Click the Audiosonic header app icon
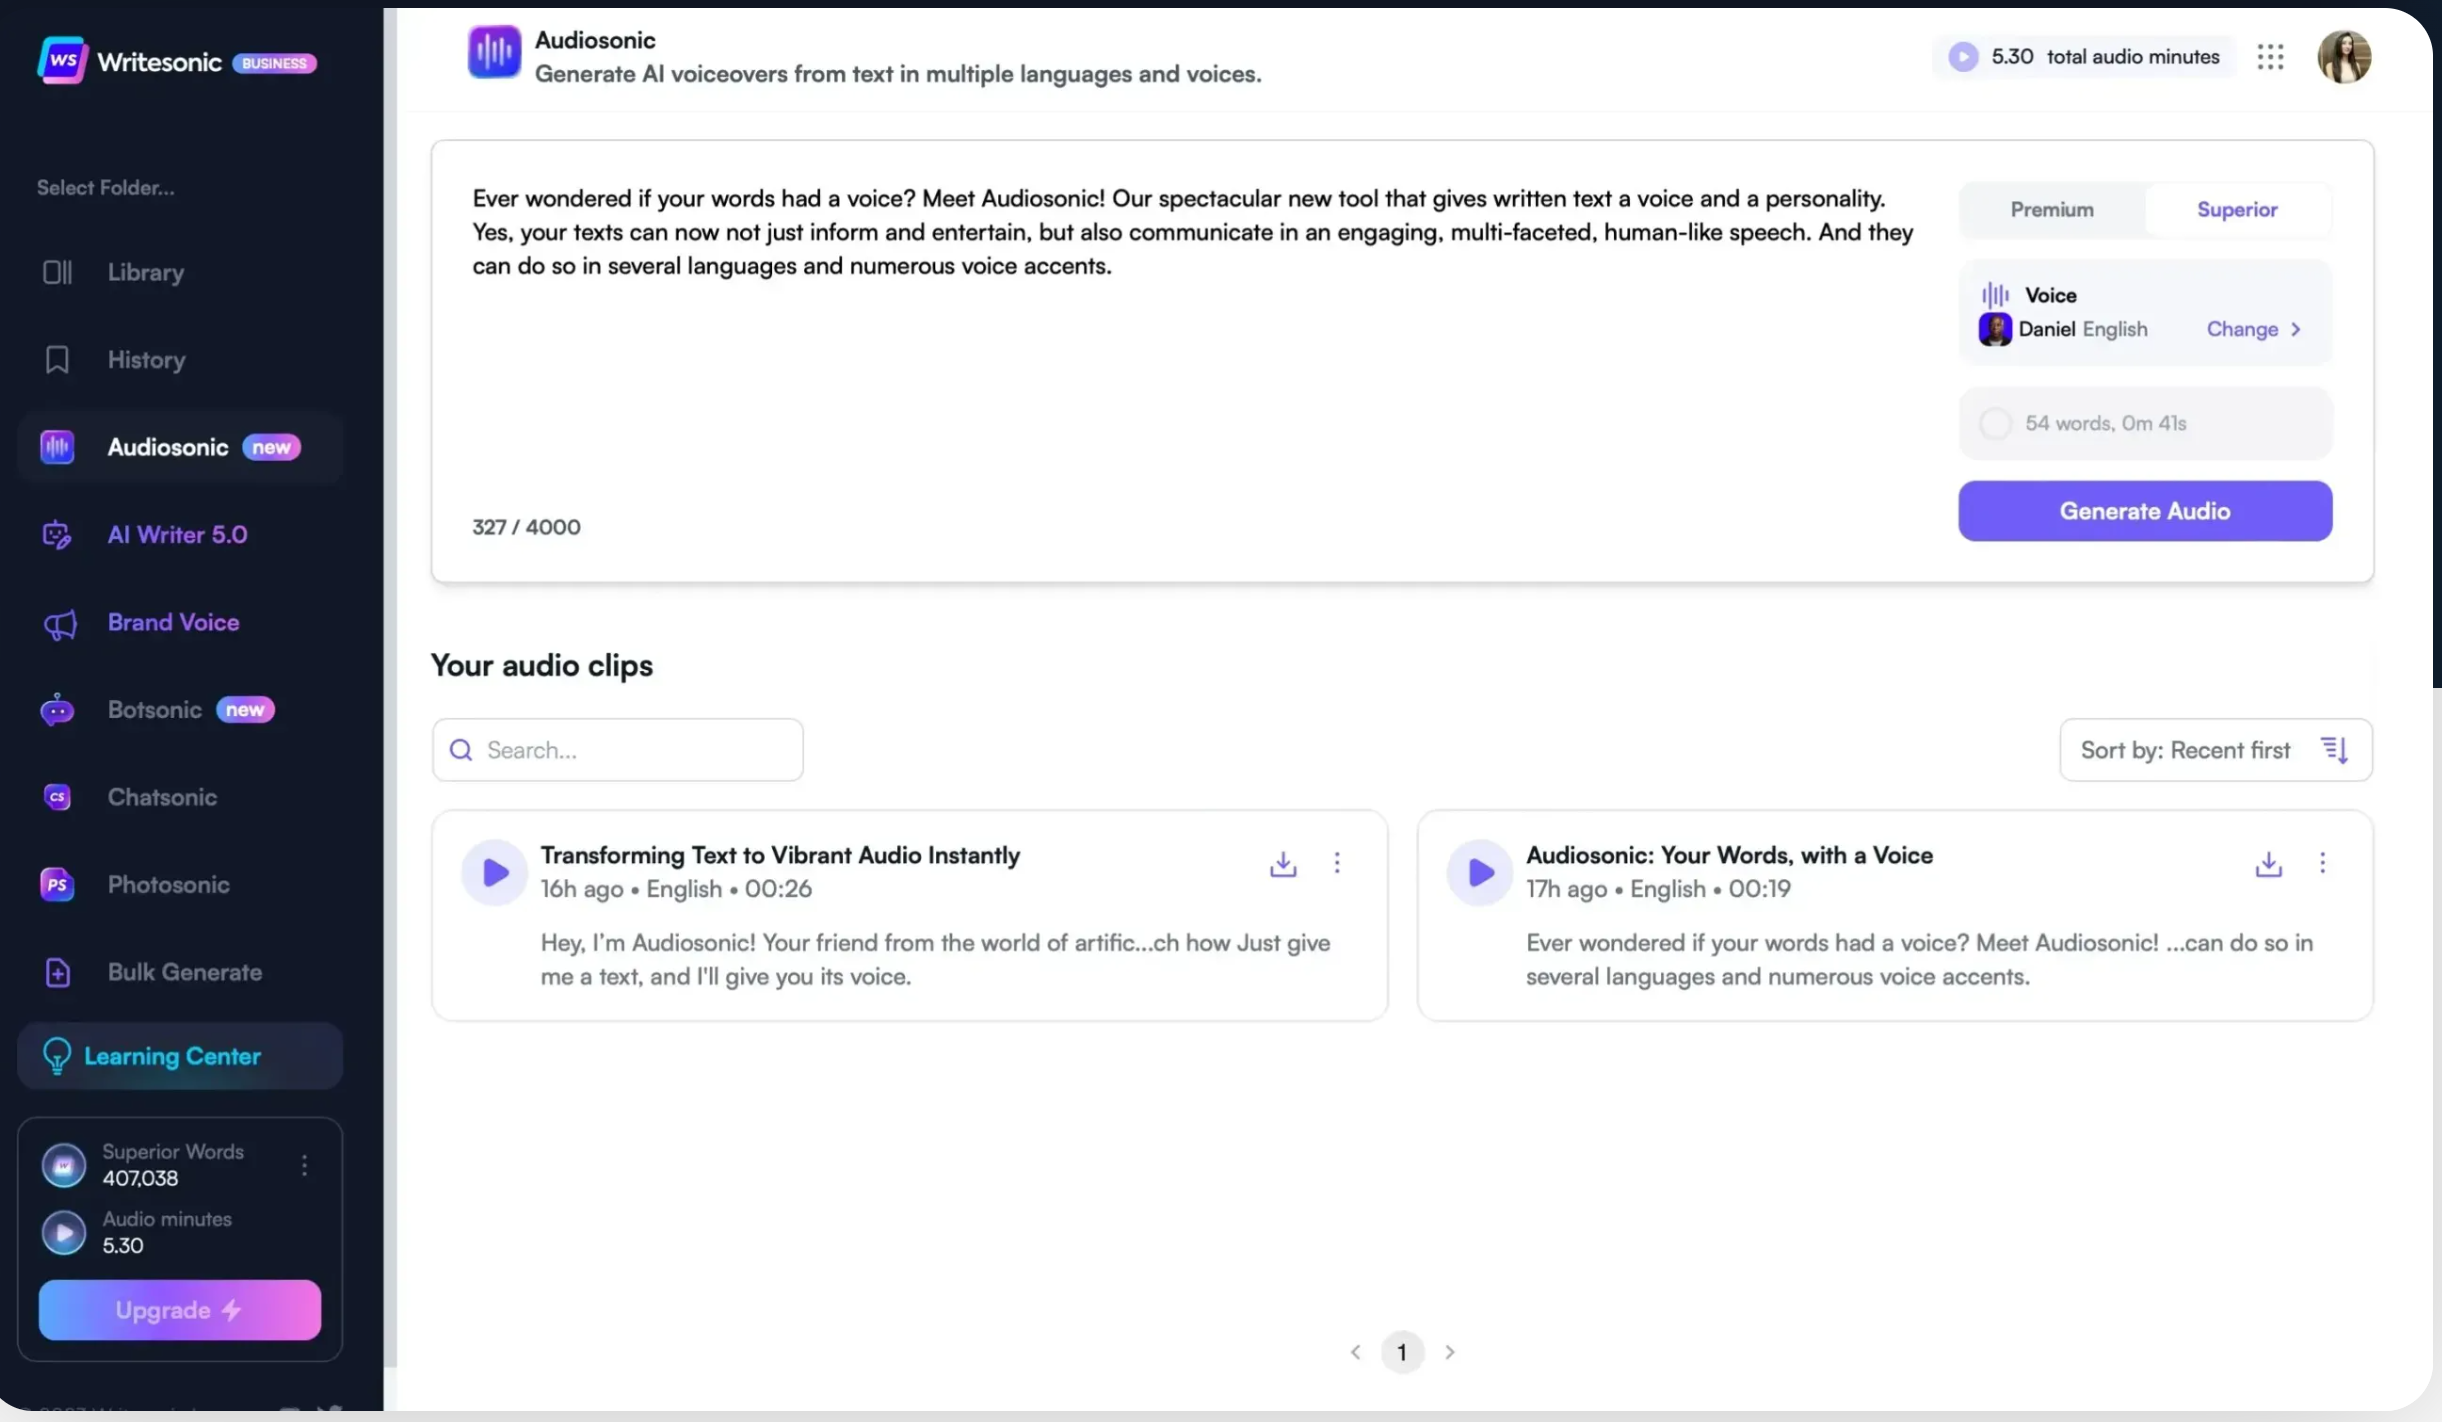Image resolution: width=2442 pixels, height=1422 pixels. [494, 52]
